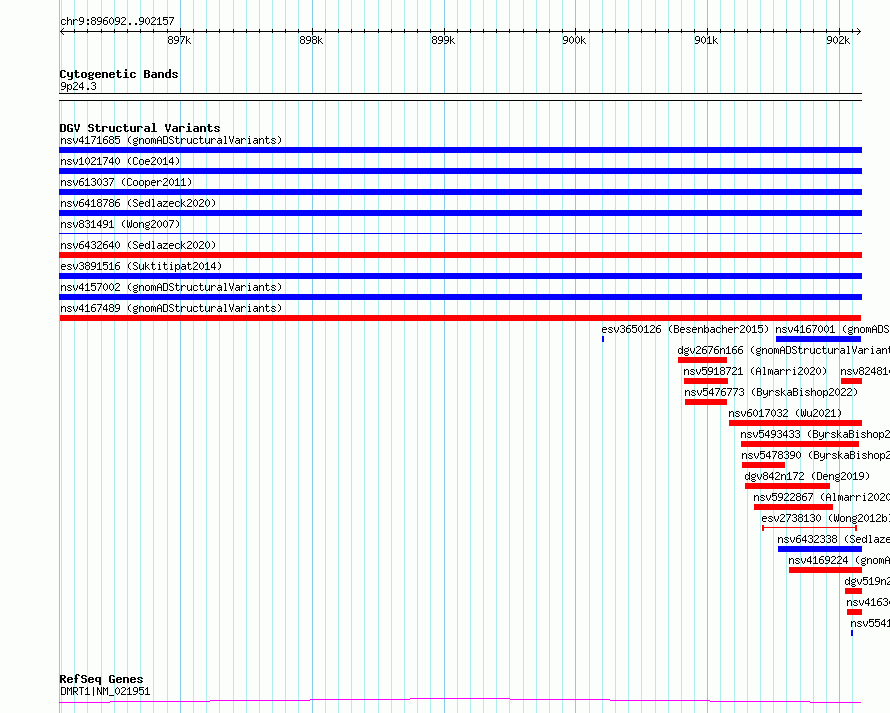Select the nsv1021740 (Coe2014) variant label
This screenshot has height=713, width=890.
click(120, 161)
